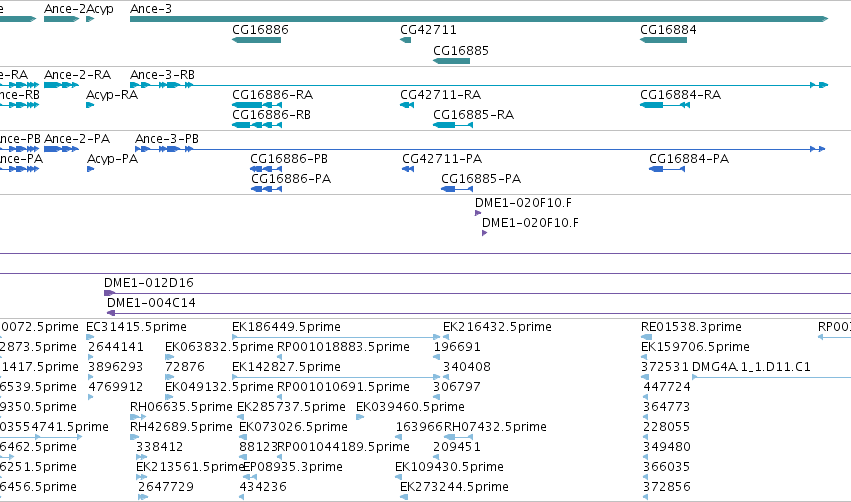
Task: Select the teal CG16885 gene bar
Action: click(451, 61)
